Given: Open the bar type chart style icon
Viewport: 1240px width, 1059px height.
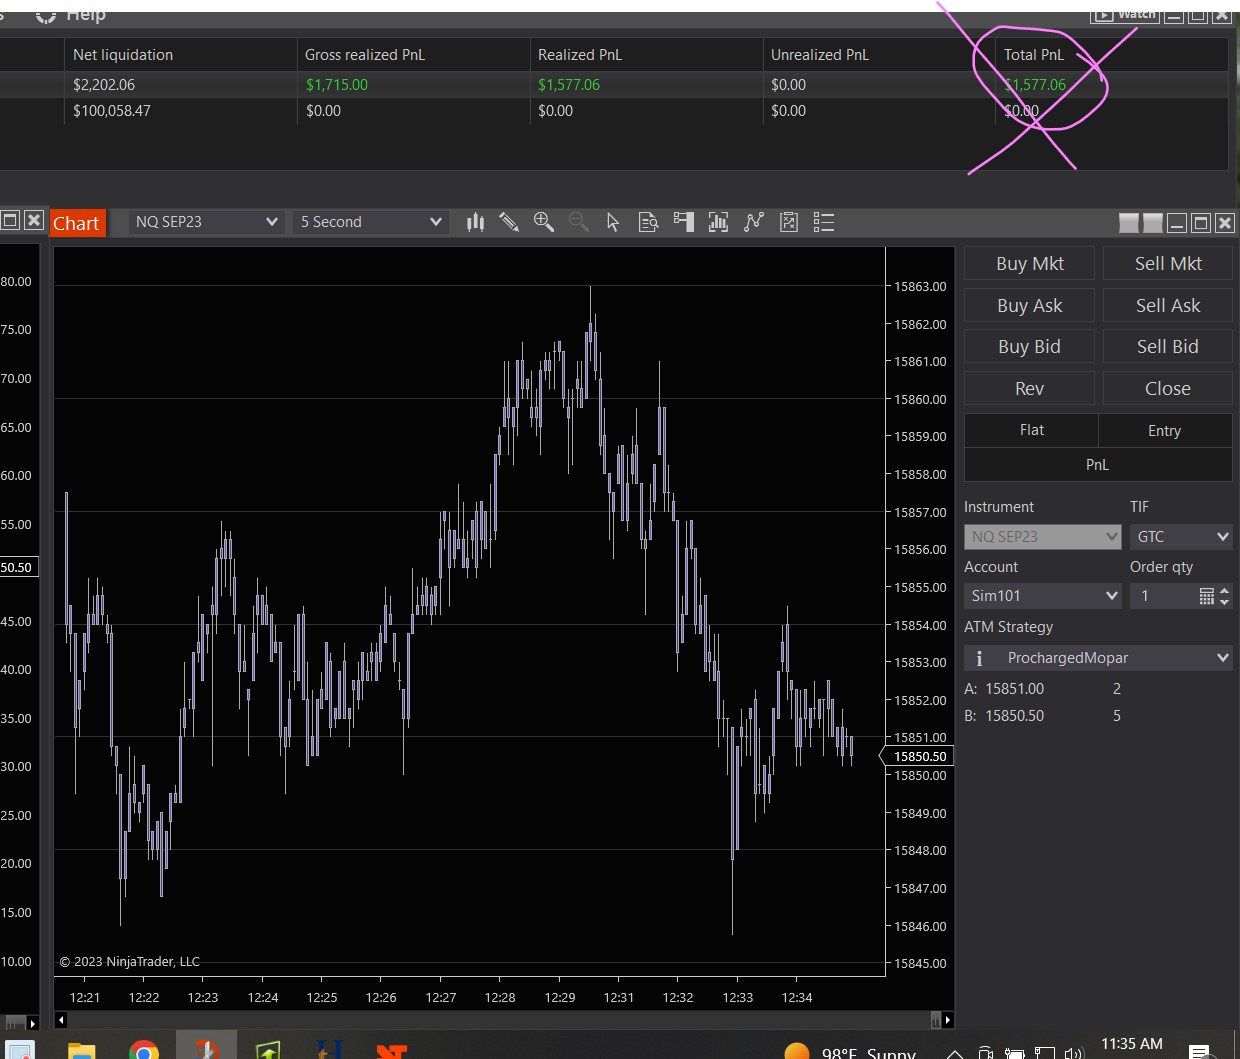Looking at the screenshot, I should pos(475,222).
